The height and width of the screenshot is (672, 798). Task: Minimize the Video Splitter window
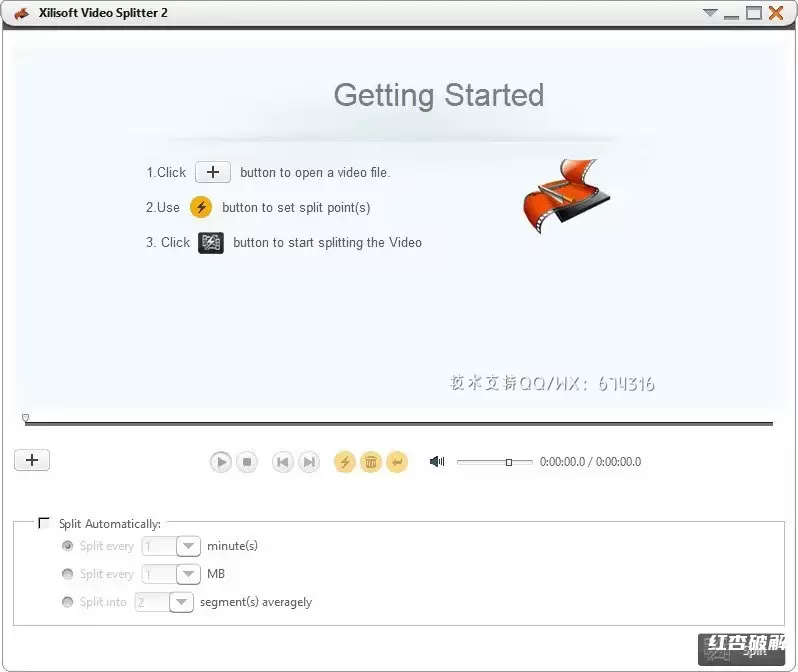(x=731, y=16)
